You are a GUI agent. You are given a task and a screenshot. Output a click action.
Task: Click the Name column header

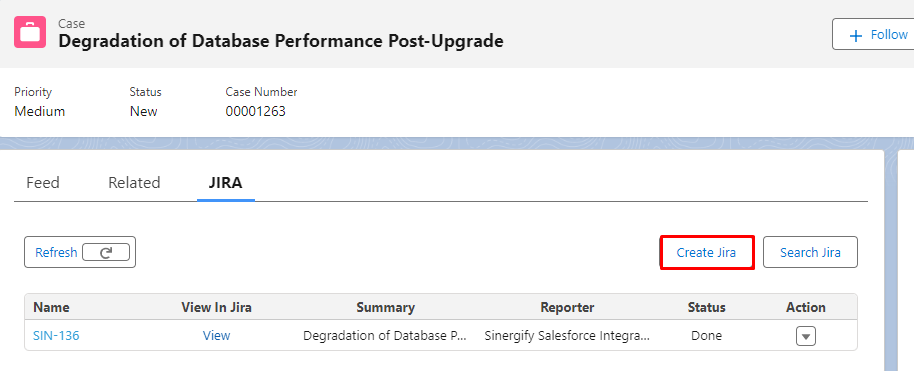[51, 307]
